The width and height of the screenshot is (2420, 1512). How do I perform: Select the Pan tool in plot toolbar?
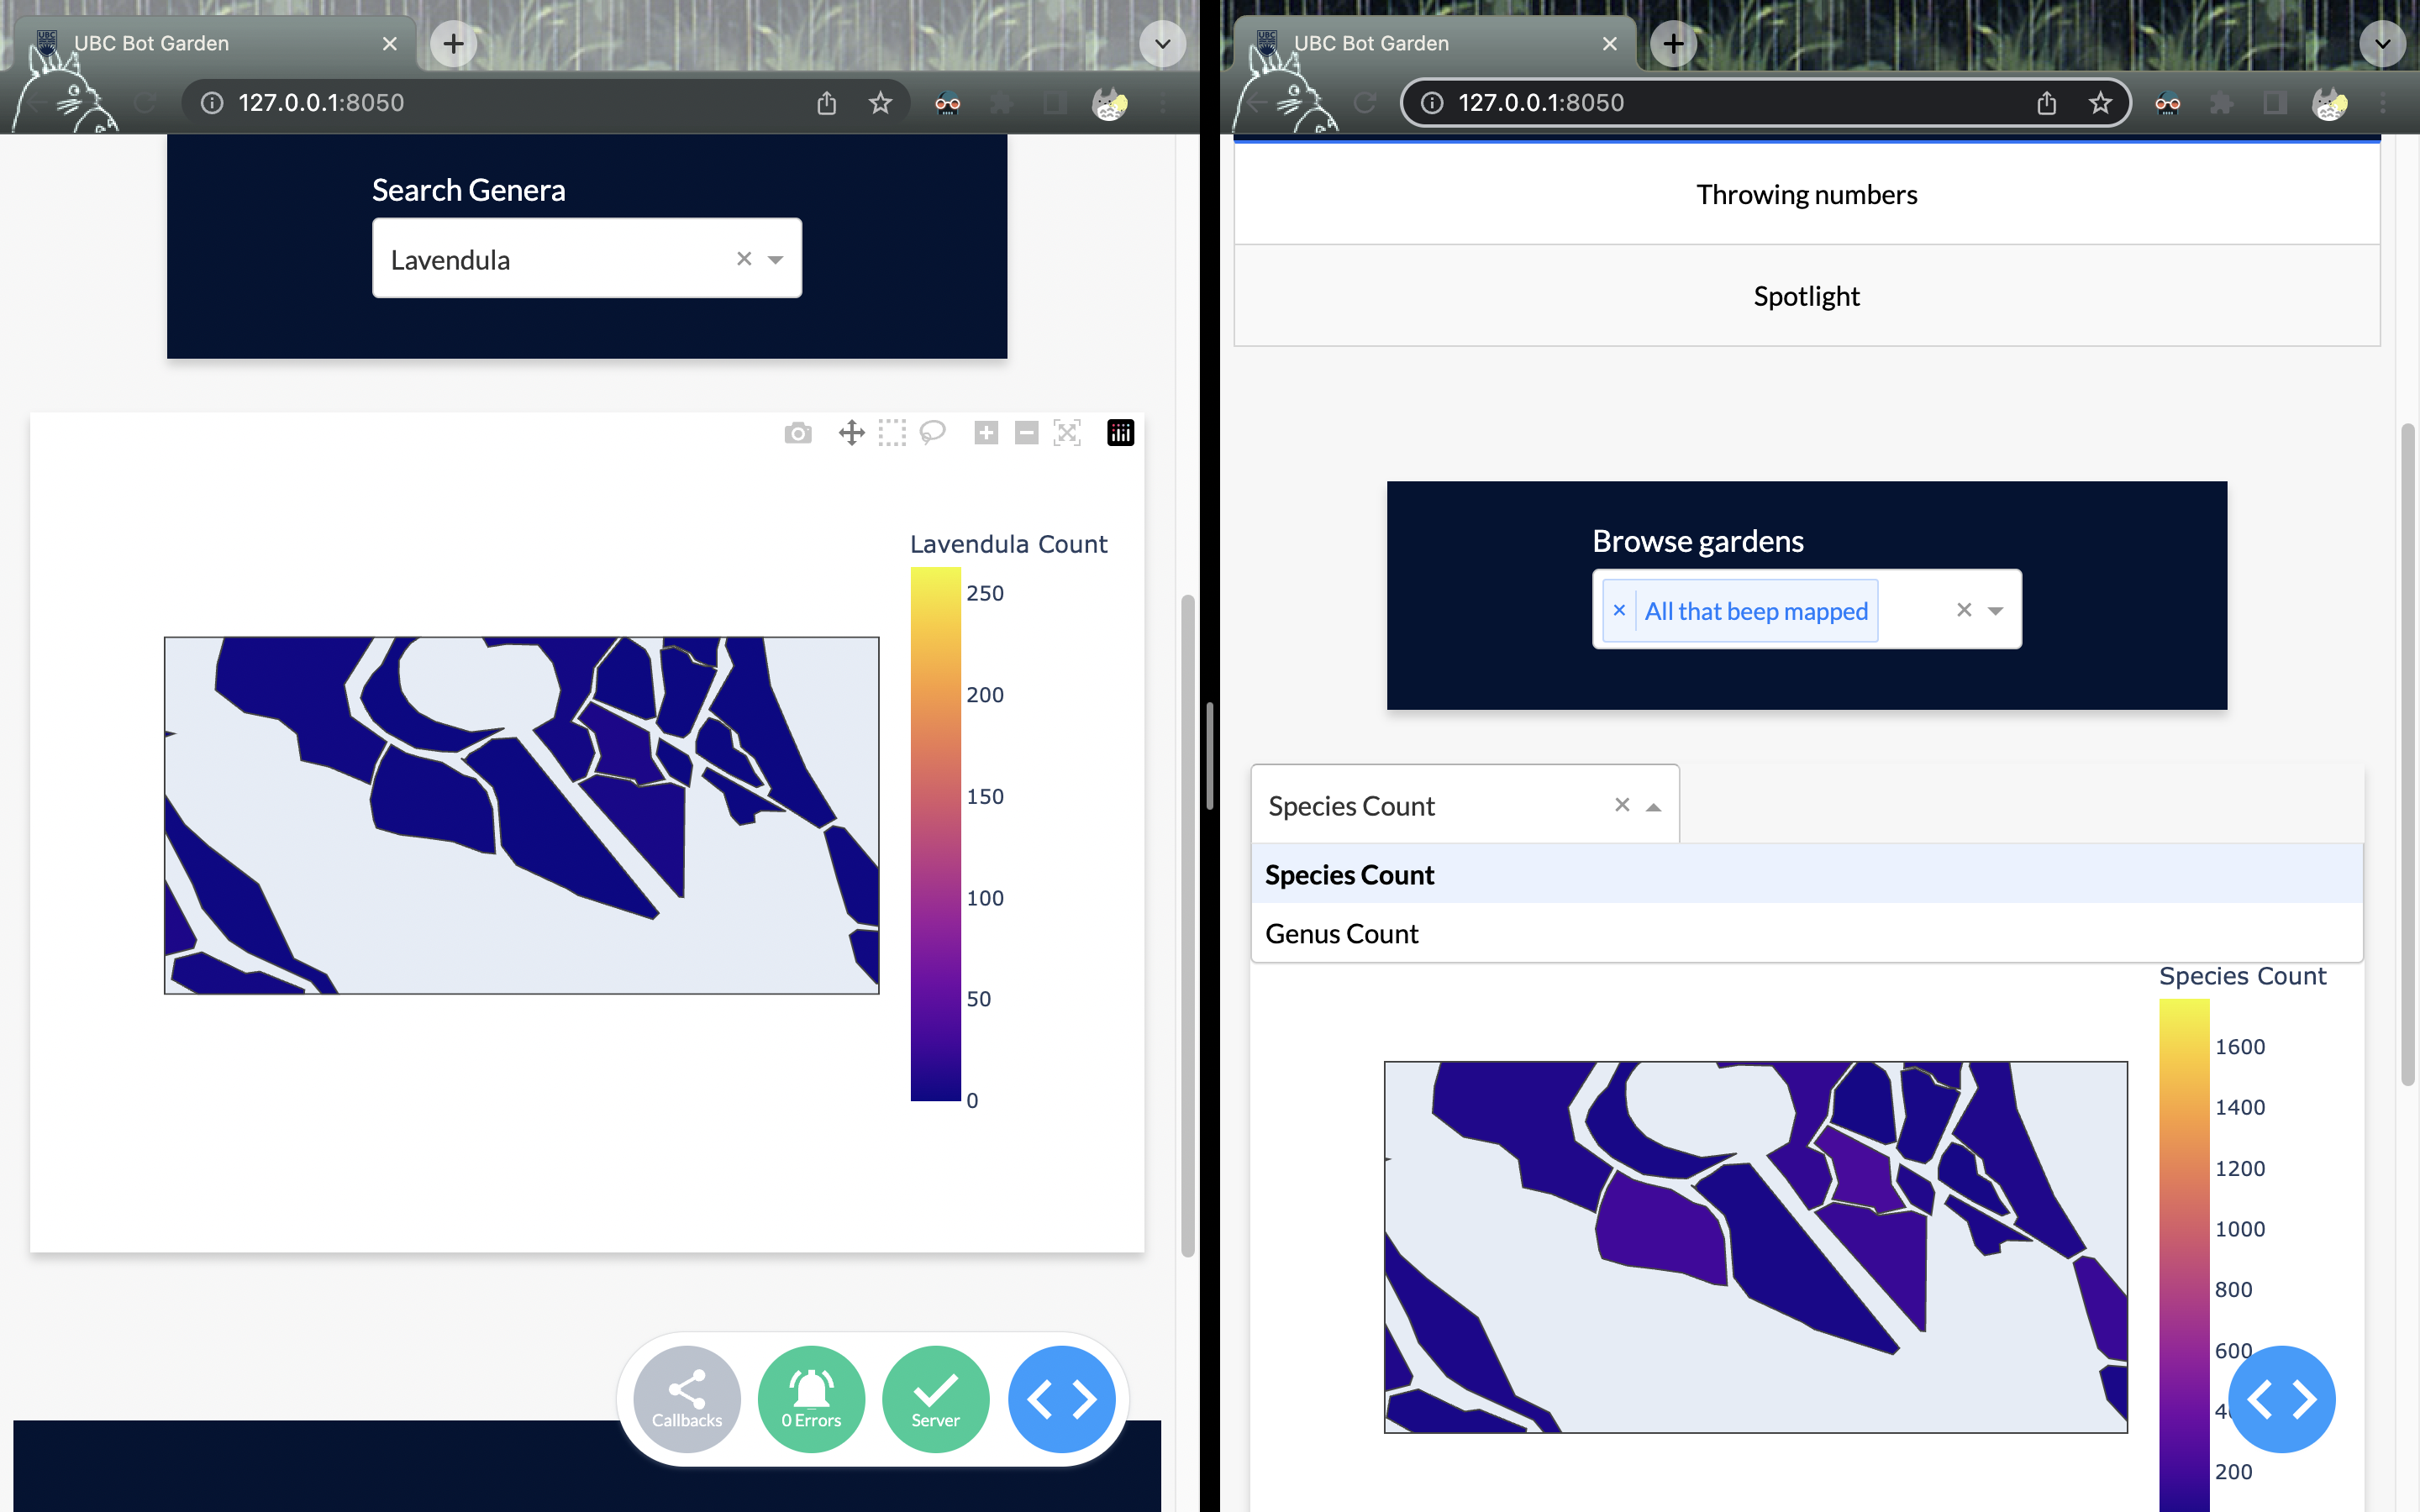pyautogui.click(x=851, y=433)
